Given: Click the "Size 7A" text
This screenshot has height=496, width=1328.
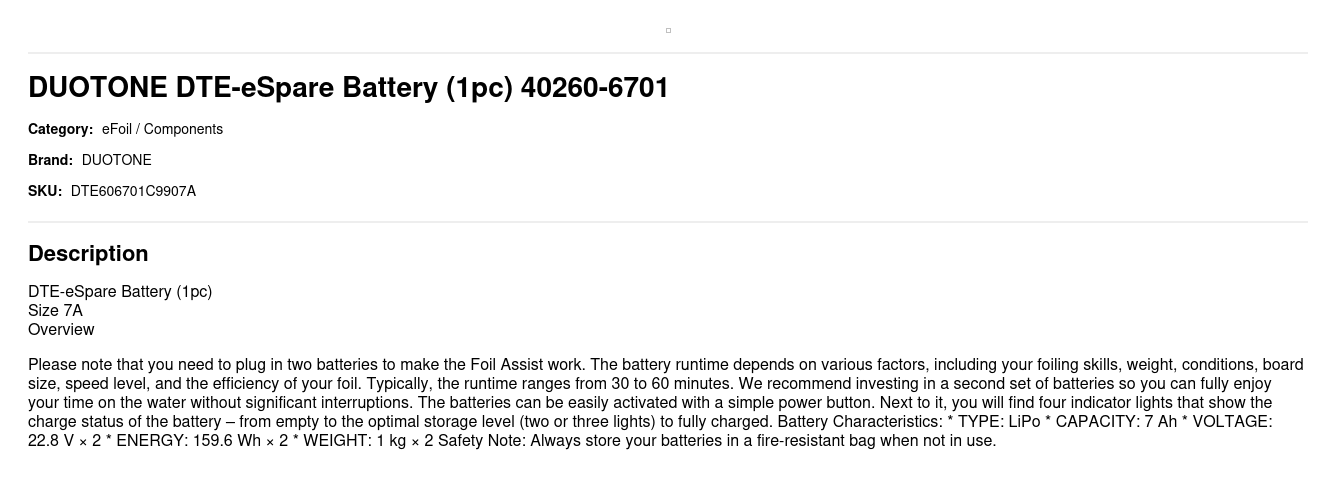Looking at the screenshot, I should tap(55, 311).
